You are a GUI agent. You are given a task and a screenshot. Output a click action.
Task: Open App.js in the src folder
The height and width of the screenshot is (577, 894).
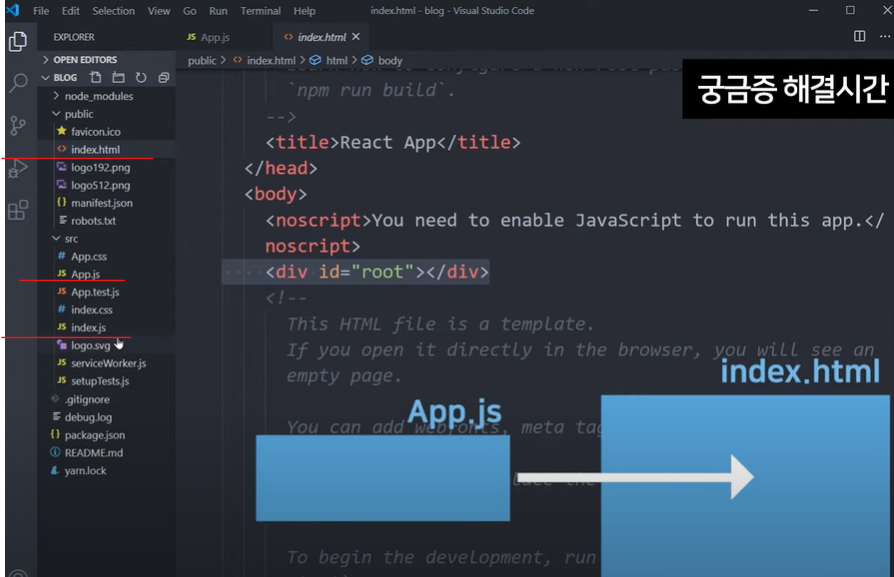pos(107,274)
